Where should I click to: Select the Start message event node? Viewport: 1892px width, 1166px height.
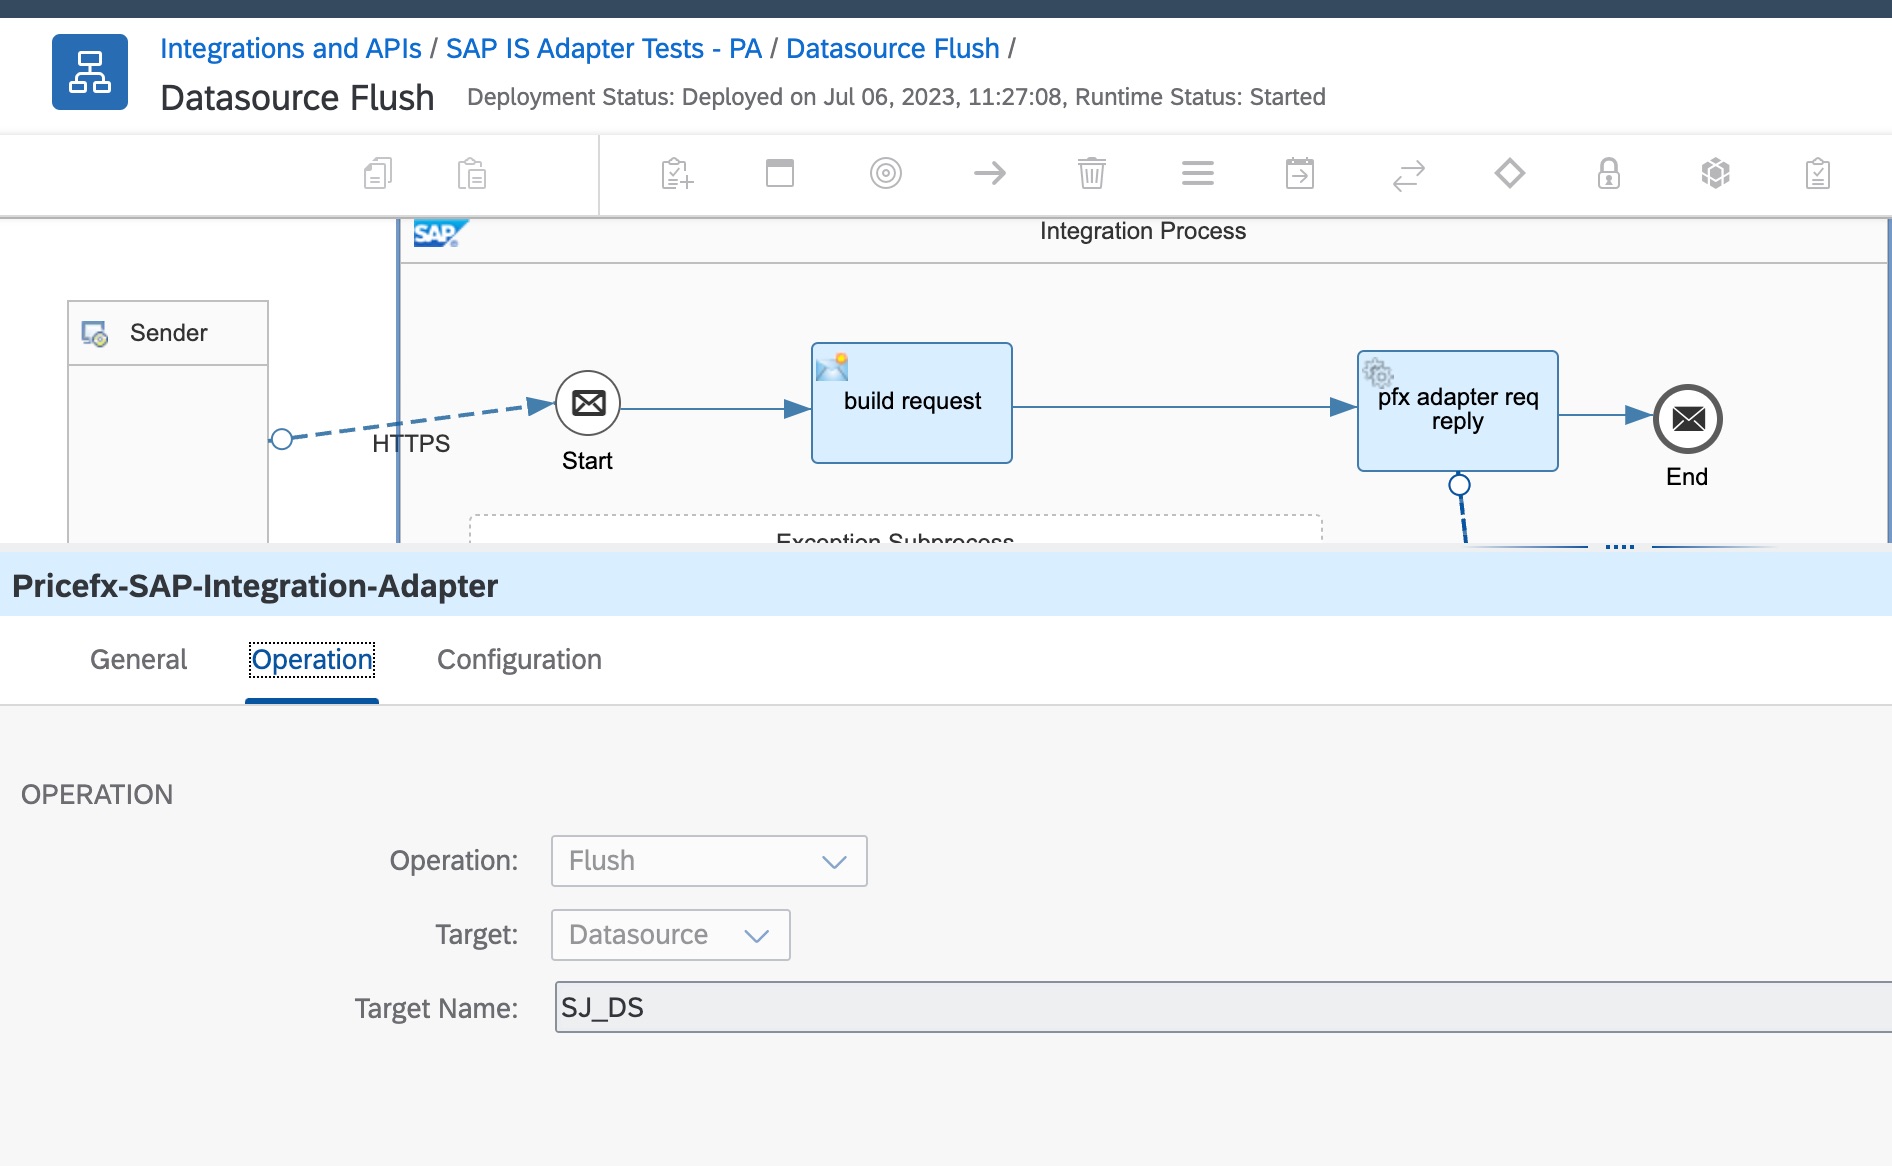click(588, 403)
